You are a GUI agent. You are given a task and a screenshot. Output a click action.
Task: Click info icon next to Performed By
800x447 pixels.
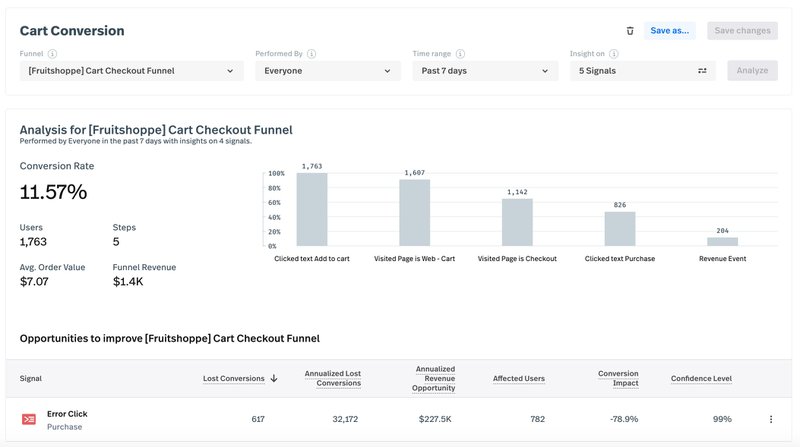pos(313,54)
